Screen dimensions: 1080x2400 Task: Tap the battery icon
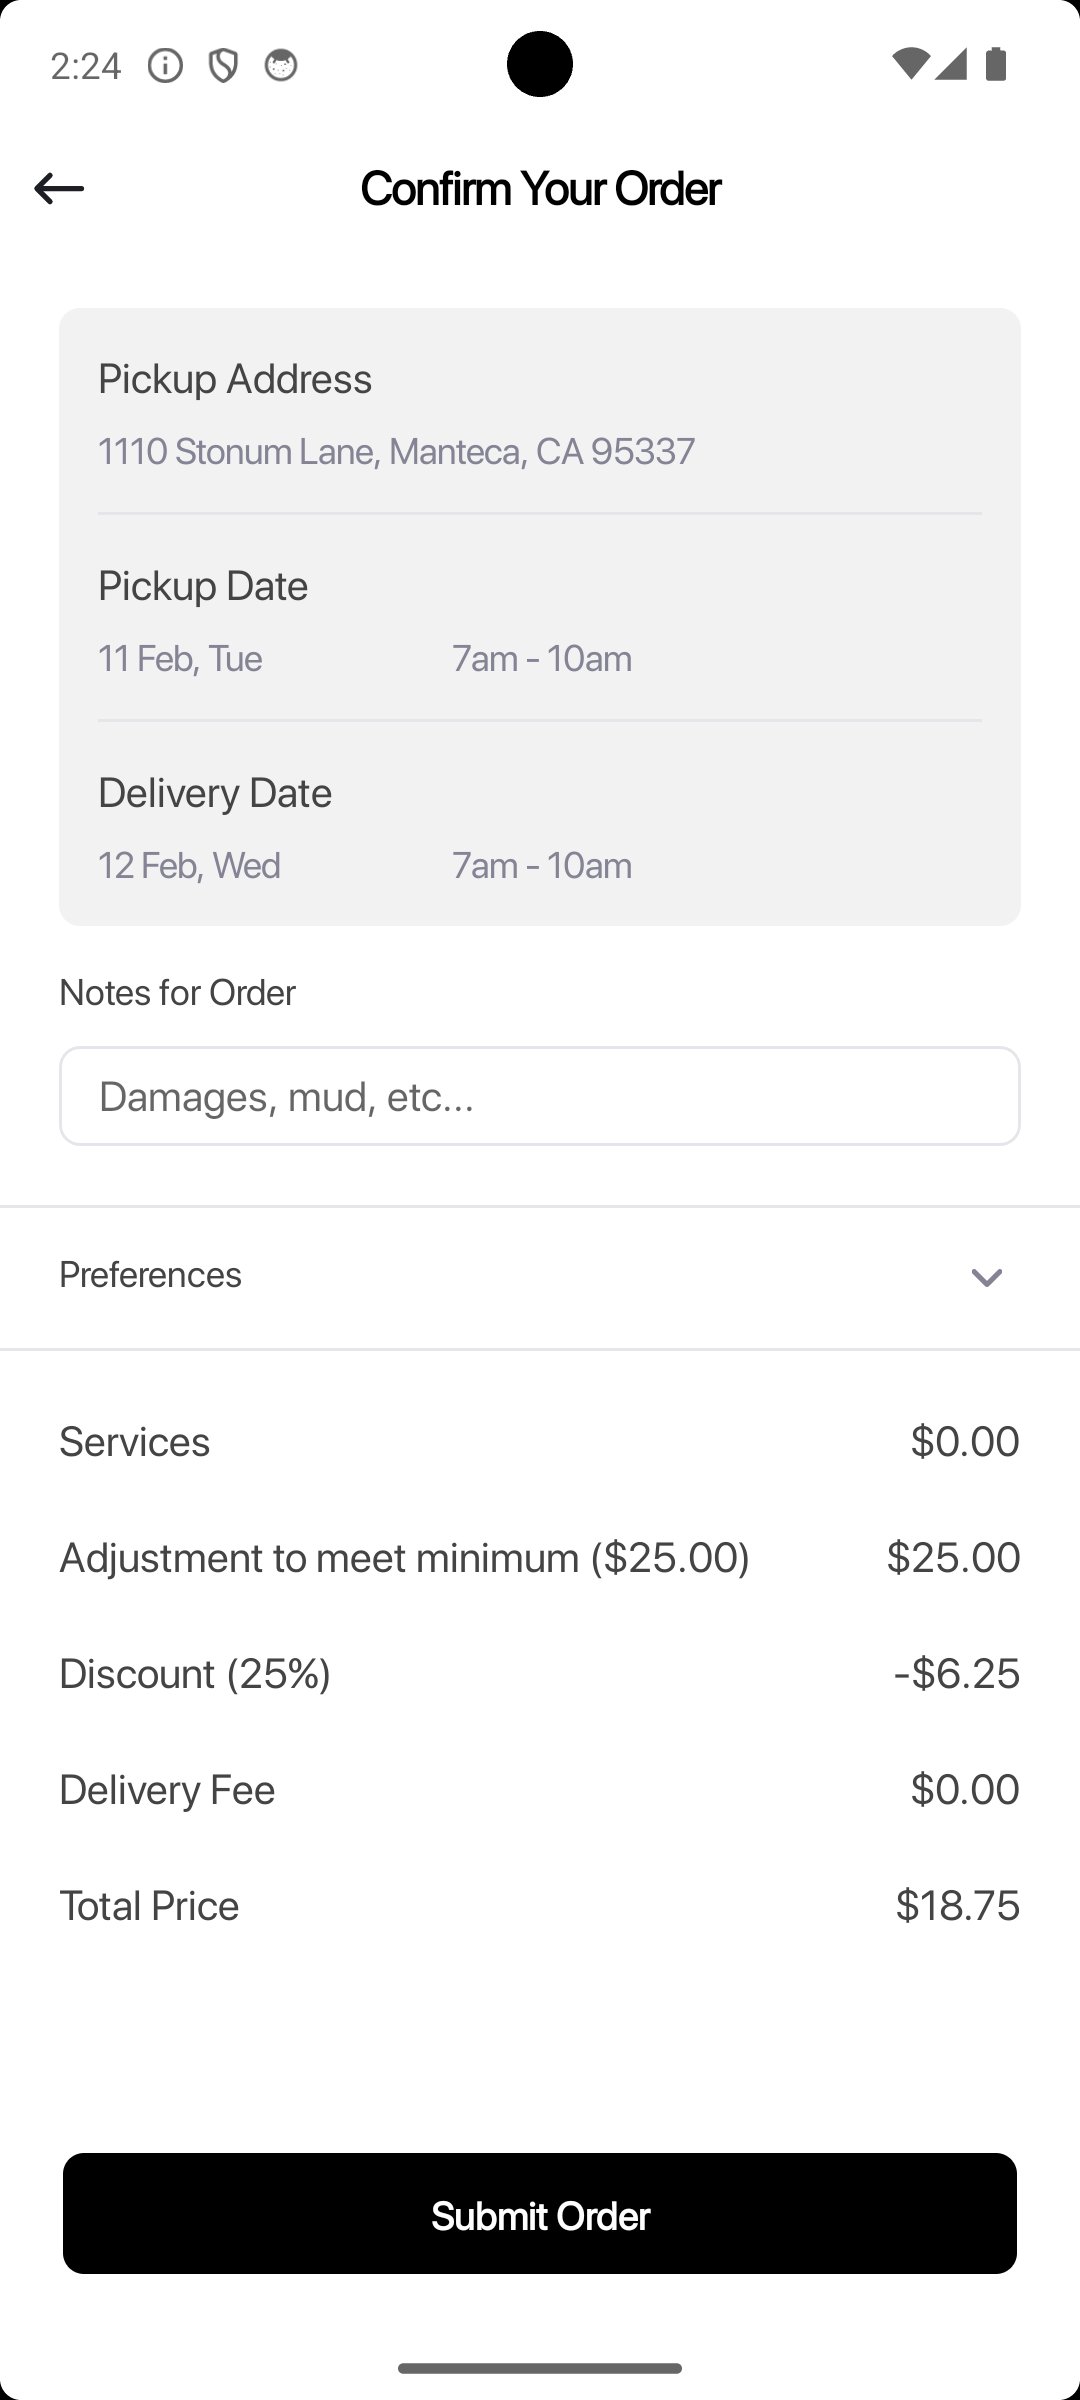point(996,64)
